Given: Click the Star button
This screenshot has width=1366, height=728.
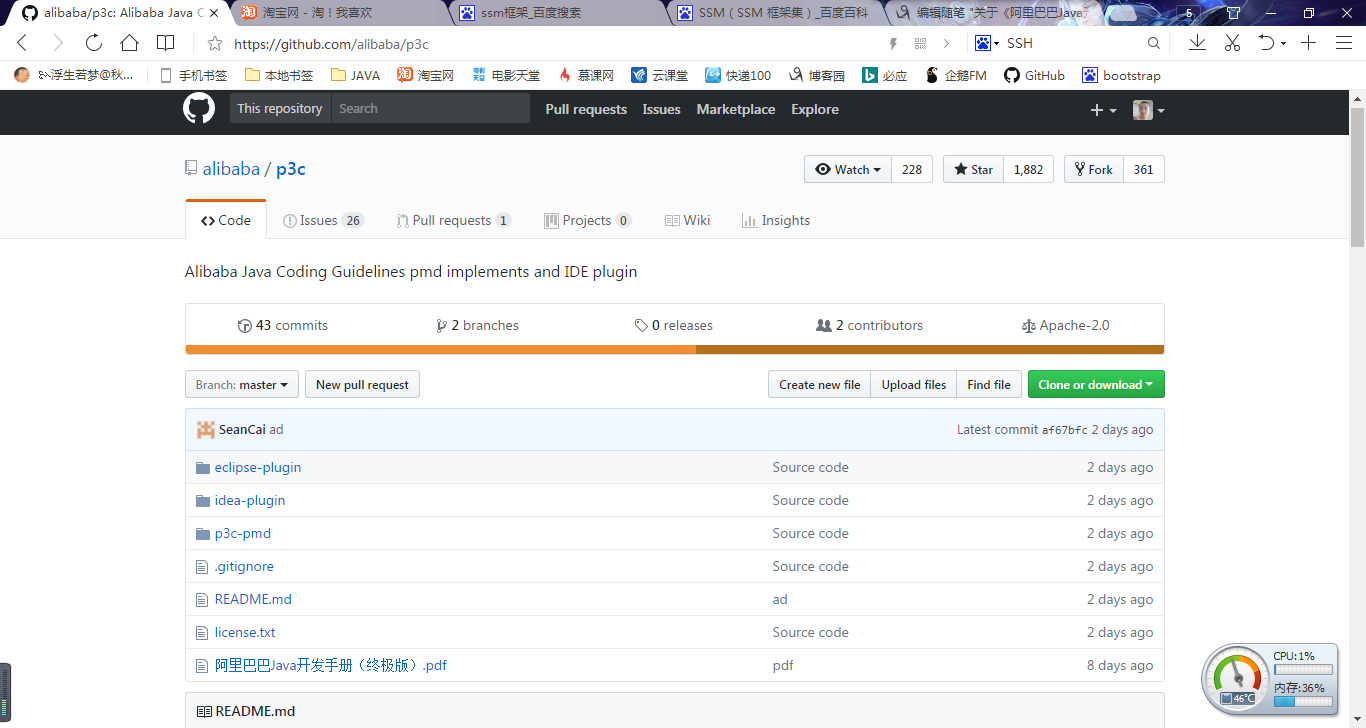Looking at the screenshot, I should point(973,169).
